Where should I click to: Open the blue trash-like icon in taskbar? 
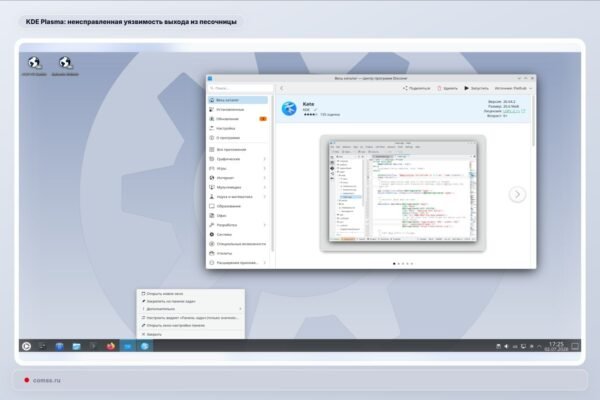point(59,346)
